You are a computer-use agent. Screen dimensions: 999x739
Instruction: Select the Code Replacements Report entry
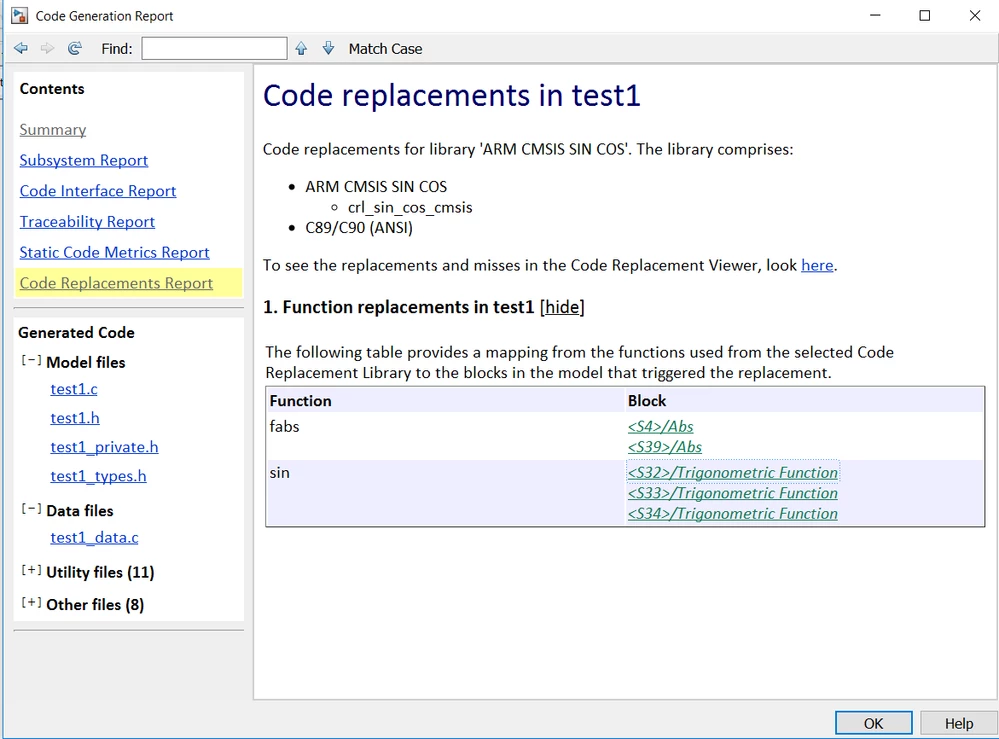(116, 283)
